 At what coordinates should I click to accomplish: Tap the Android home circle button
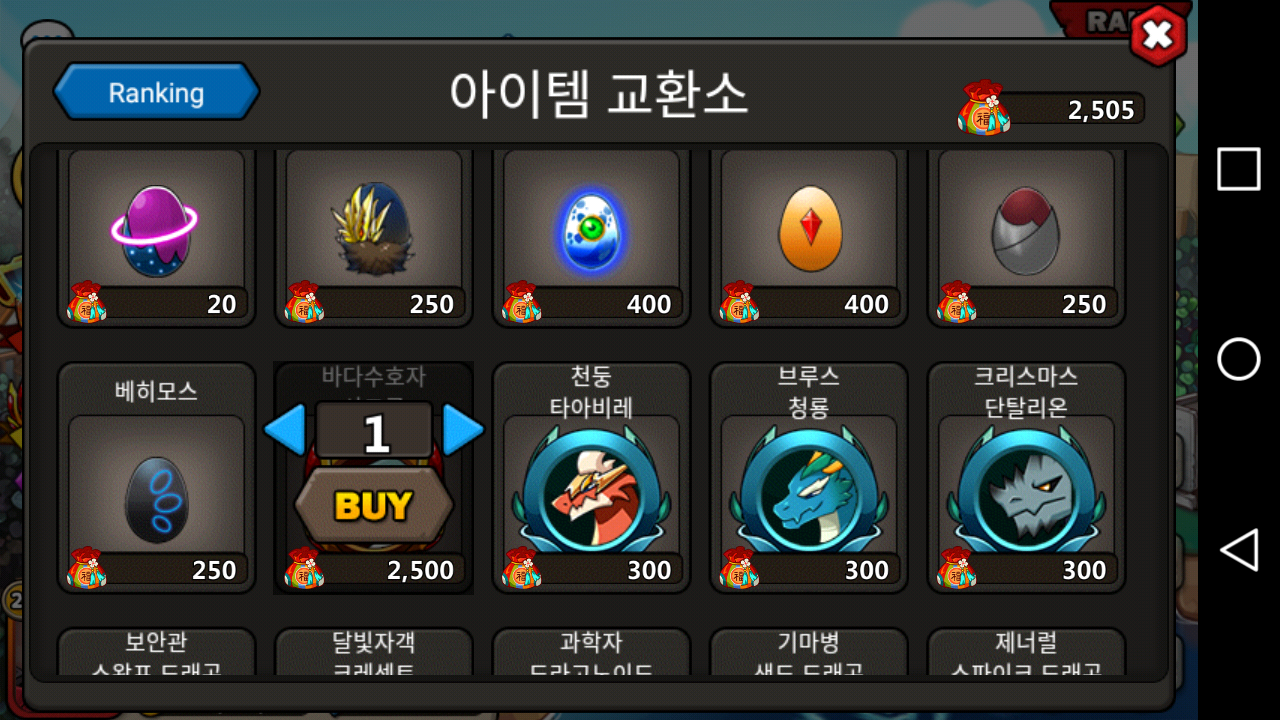tap(1238, 359)
